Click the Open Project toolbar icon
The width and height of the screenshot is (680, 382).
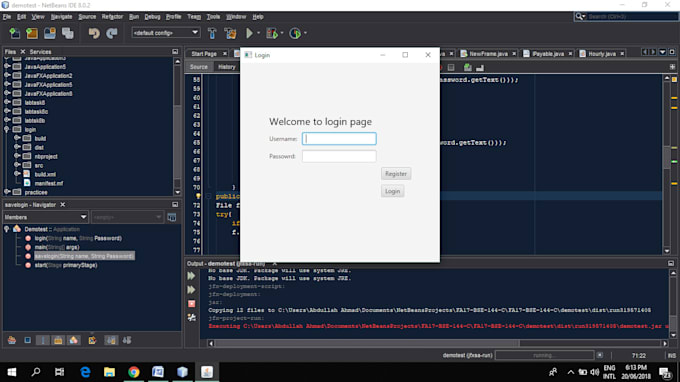[50, 33]
